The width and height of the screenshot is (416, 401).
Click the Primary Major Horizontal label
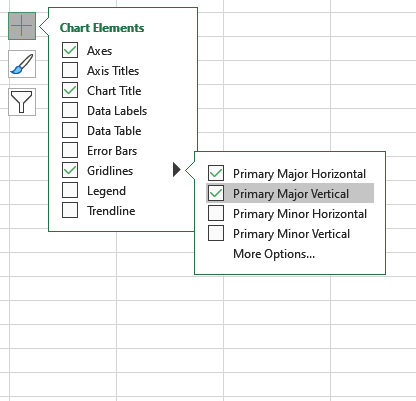click(x=299, y=174)
